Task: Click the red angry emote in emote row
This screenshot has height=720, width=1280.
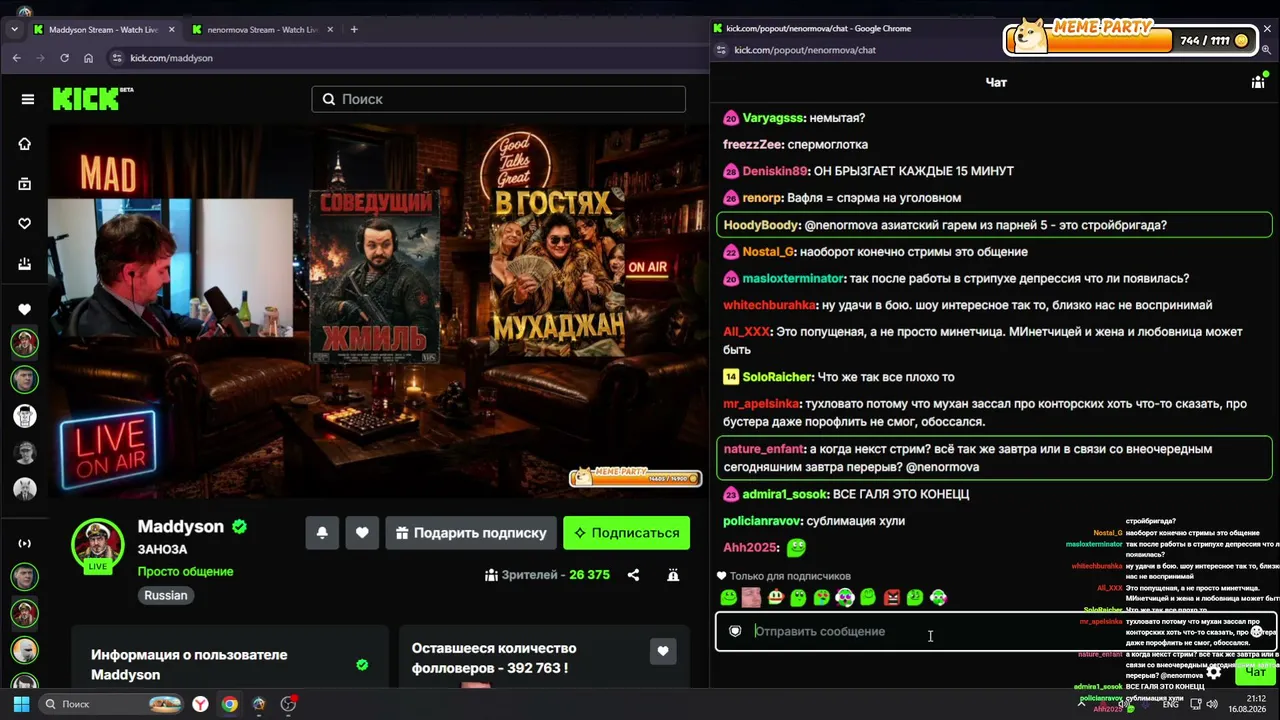Action: [x=892, y=598]
